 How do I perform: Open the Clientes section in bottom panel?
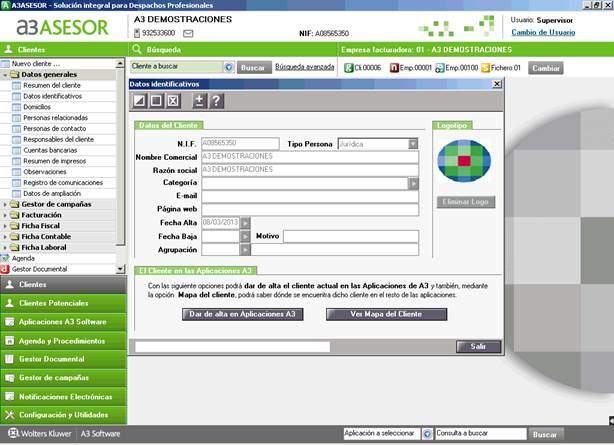[x=63, y=284]
